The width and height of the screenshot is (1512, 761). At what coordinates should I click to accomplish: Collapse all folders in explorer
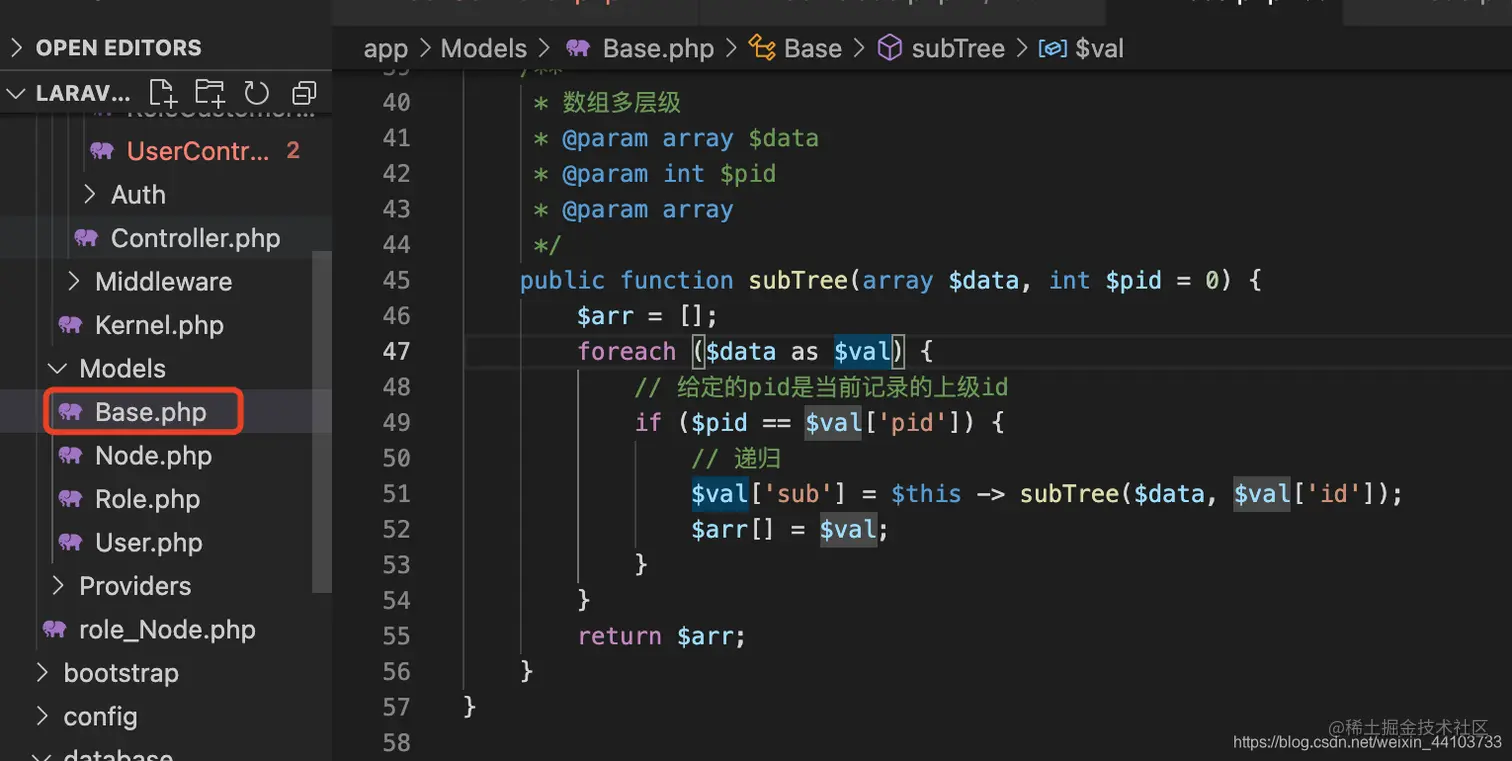304,93
